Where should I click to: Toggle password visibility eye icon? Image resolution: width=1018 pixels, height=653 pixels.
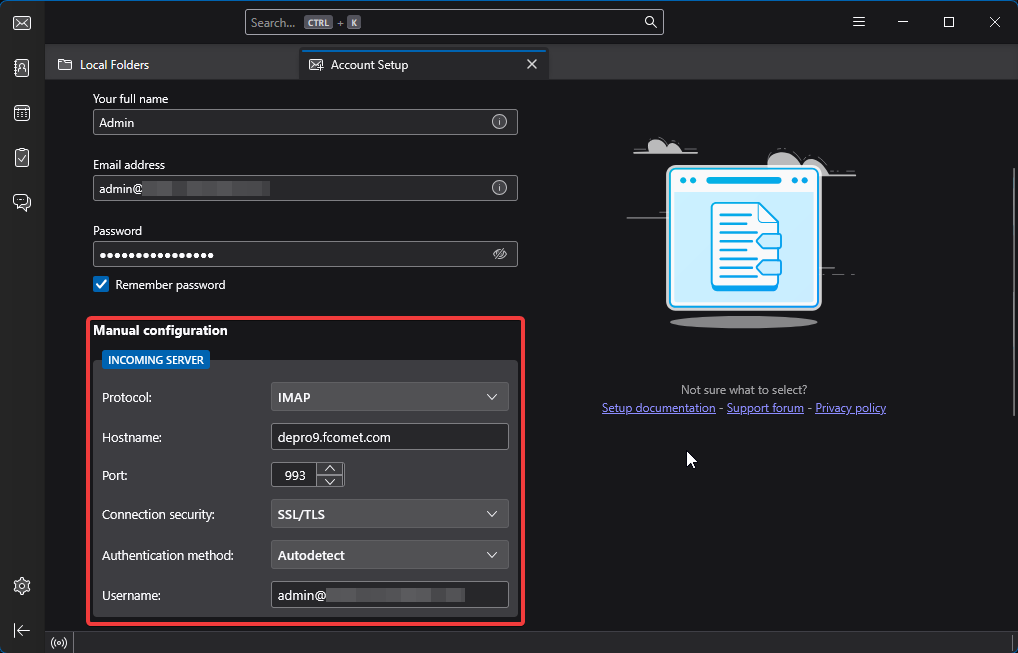click(x=500, y=254)
